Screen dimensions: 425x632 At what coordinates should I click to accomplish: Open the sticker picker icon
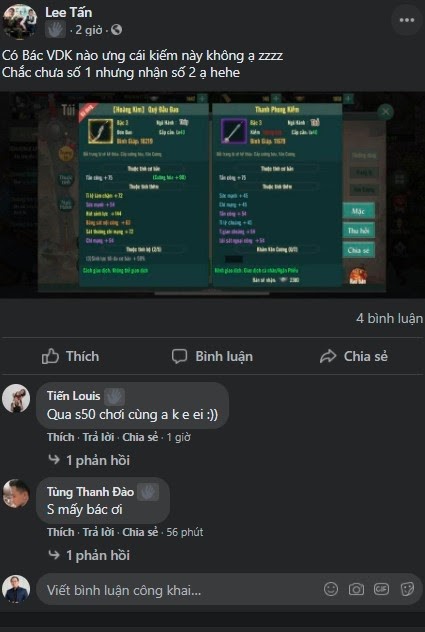coord(407,589)
